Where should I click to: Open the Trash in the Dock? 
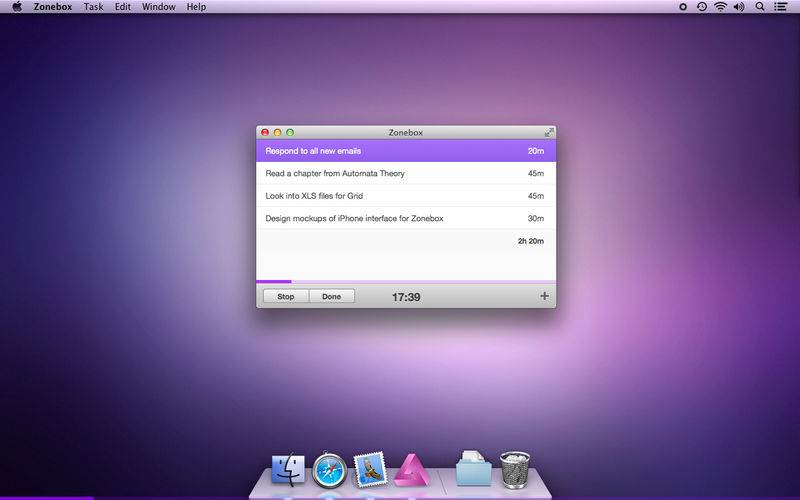(x=515, y=470)
